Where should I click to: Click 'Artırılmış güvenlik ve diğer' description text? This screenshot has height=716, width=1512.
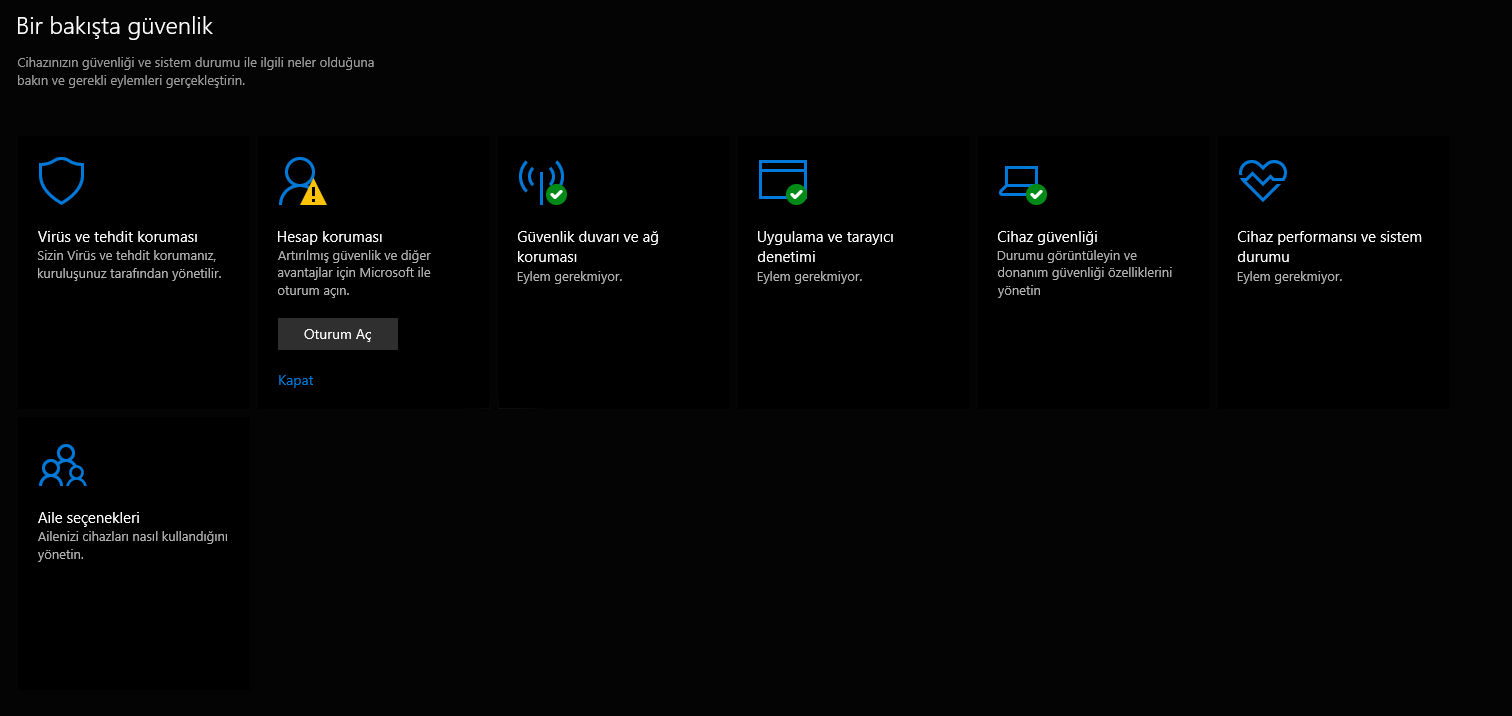354,273
